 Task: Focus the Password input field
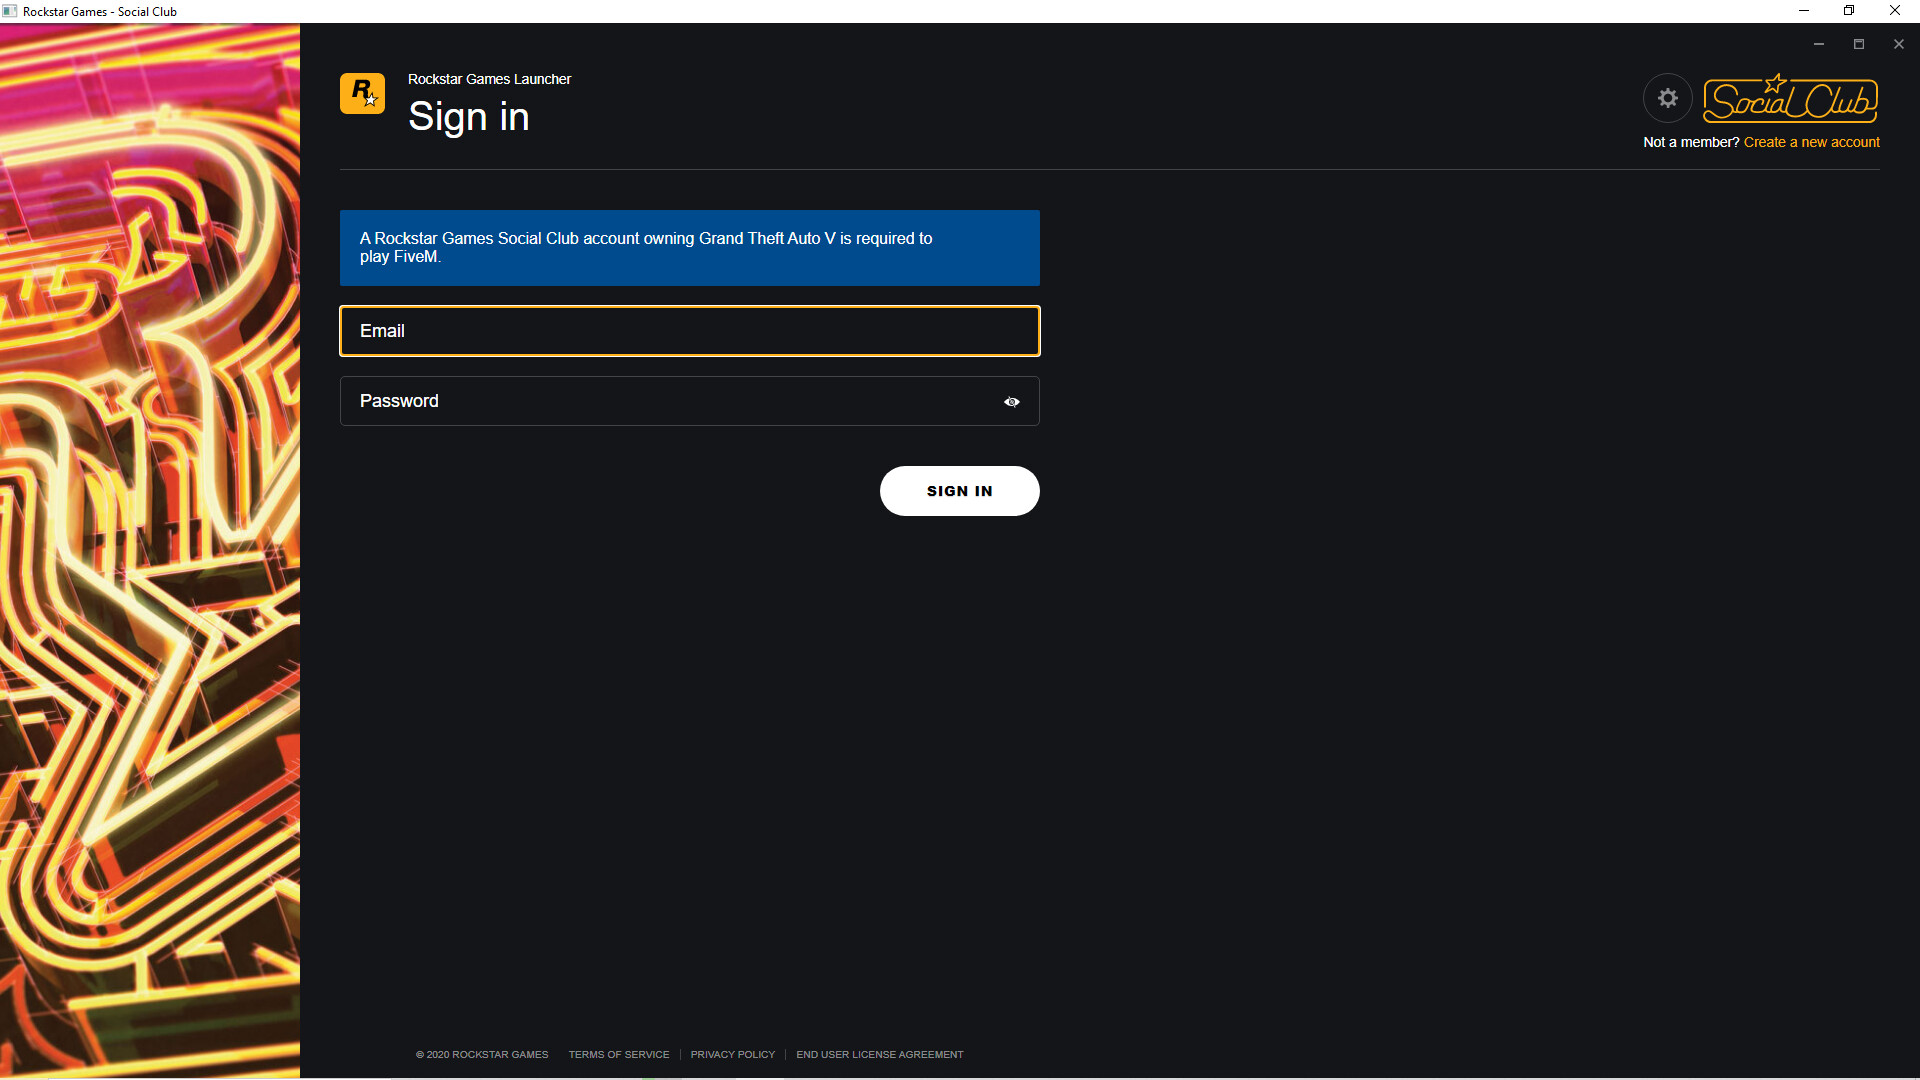click(x=670, y=401)
